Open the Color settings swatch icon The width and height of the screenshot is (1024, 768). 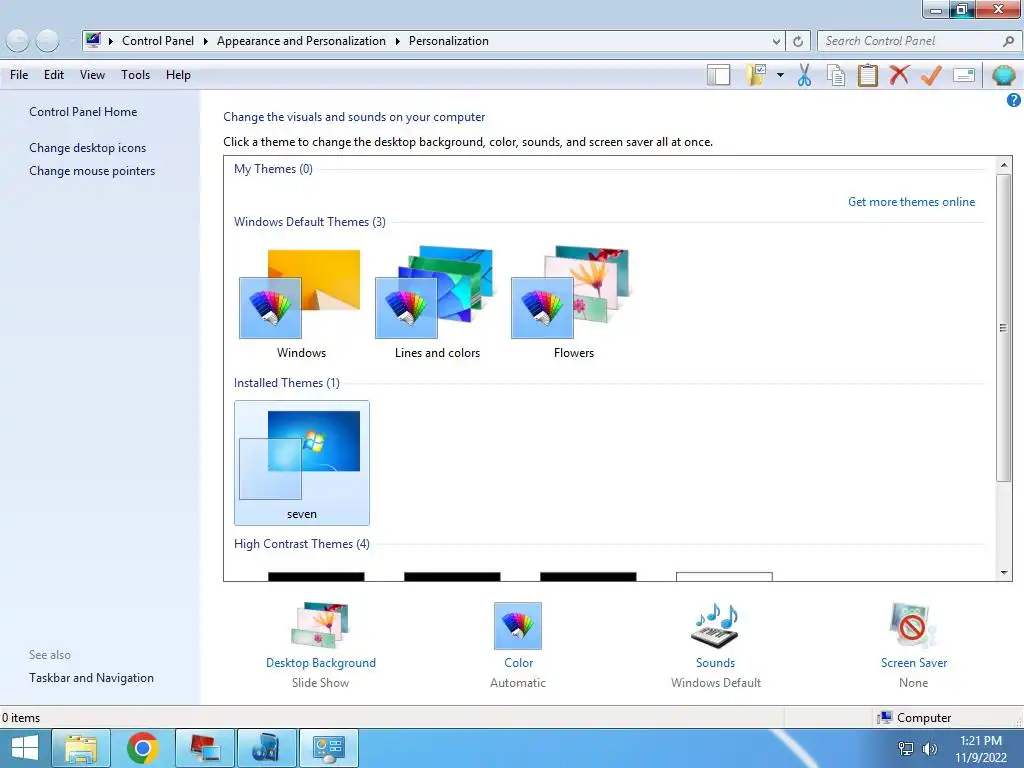[x=518, y=626]
